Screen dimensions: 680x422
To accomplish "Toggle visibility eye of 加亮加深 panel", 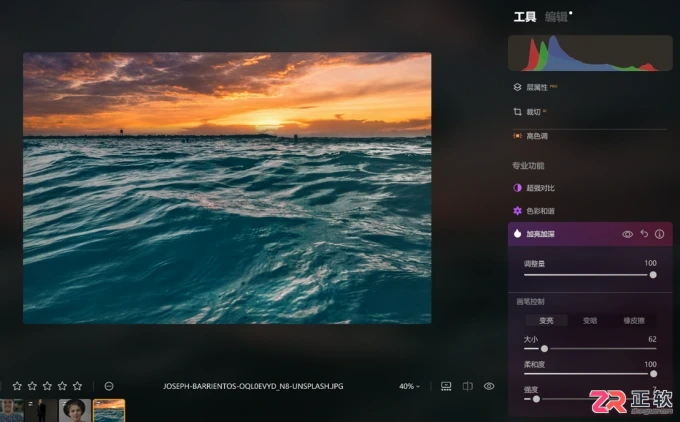I will point(628,234).
